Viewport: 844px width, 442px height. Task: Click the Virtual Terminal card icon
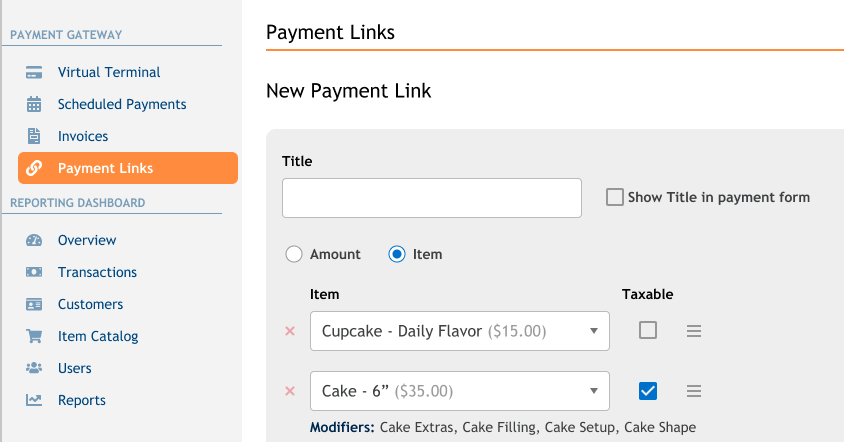34,72
